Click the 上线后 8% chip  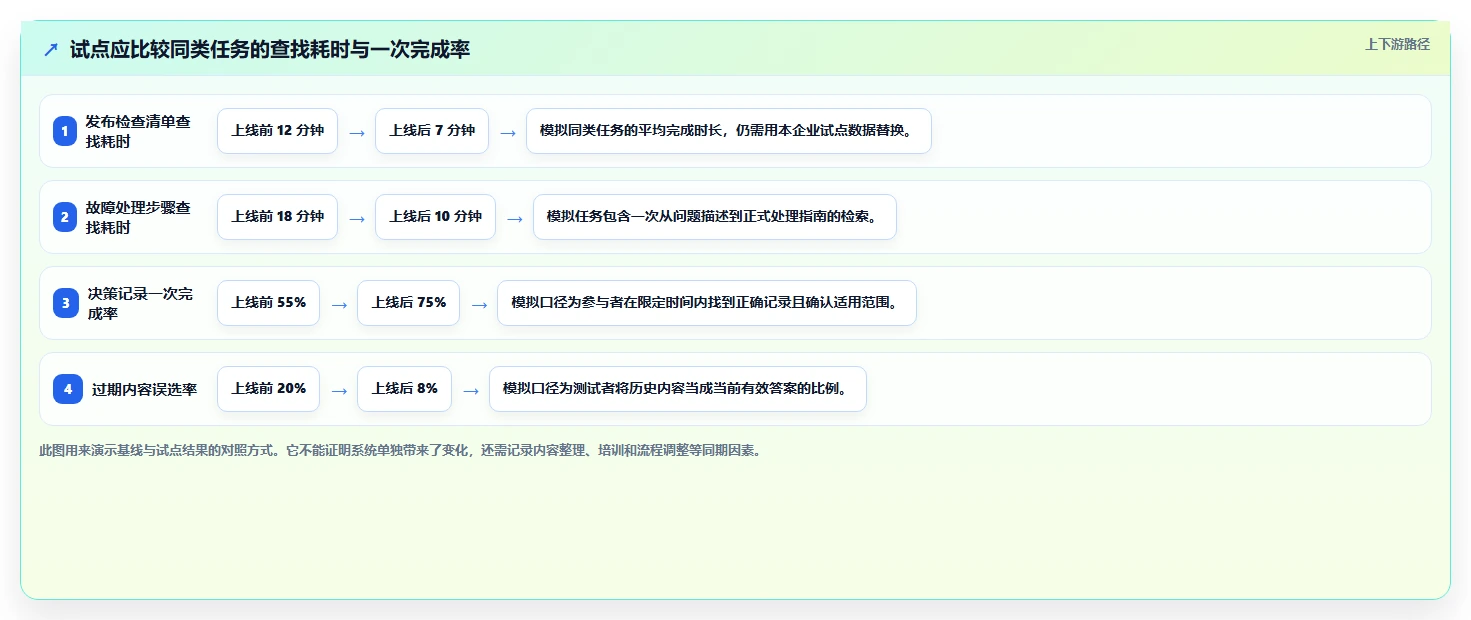tap(404, 389)
